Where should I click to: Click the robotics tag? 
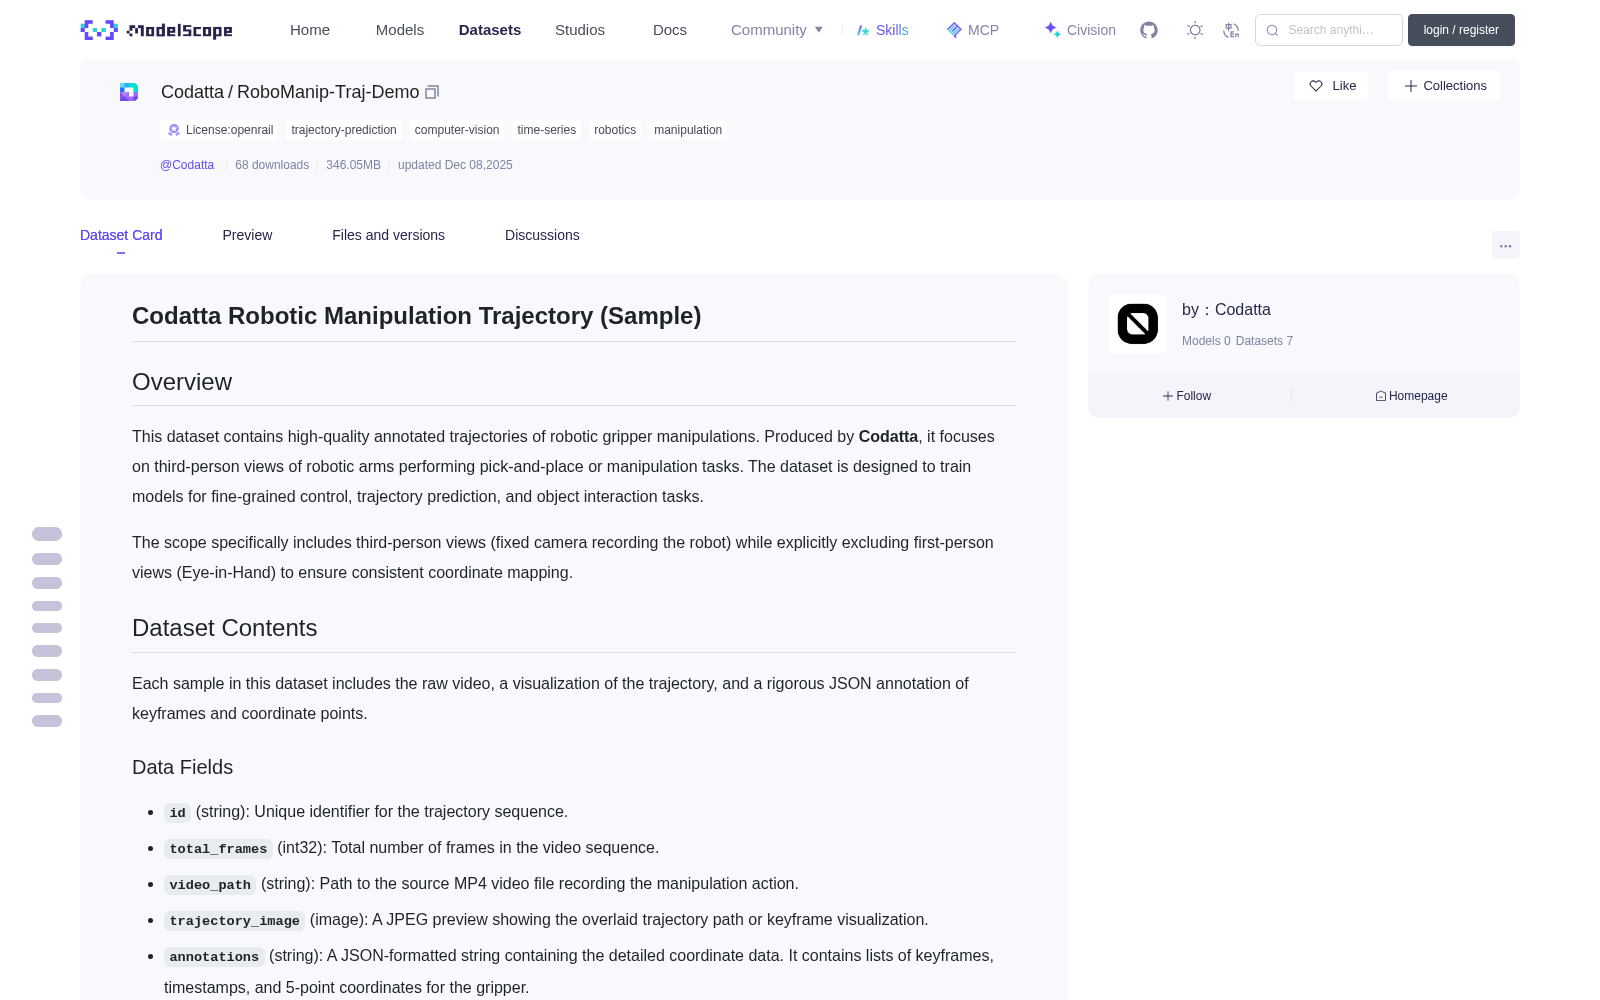(x=615, y=130)
